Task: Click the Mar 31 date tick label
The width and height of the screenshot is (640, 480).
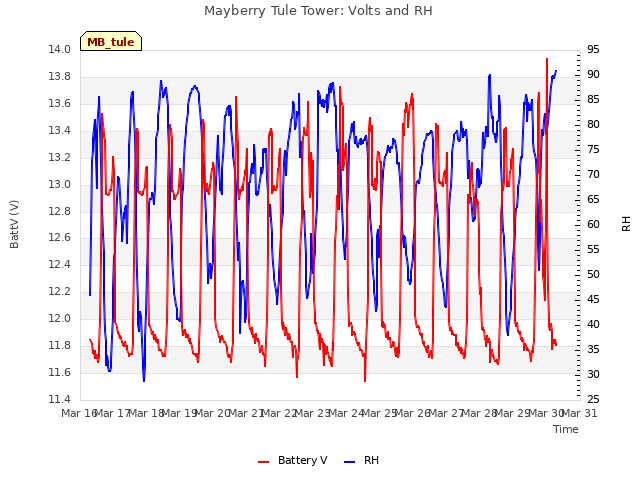Action: 580,413
